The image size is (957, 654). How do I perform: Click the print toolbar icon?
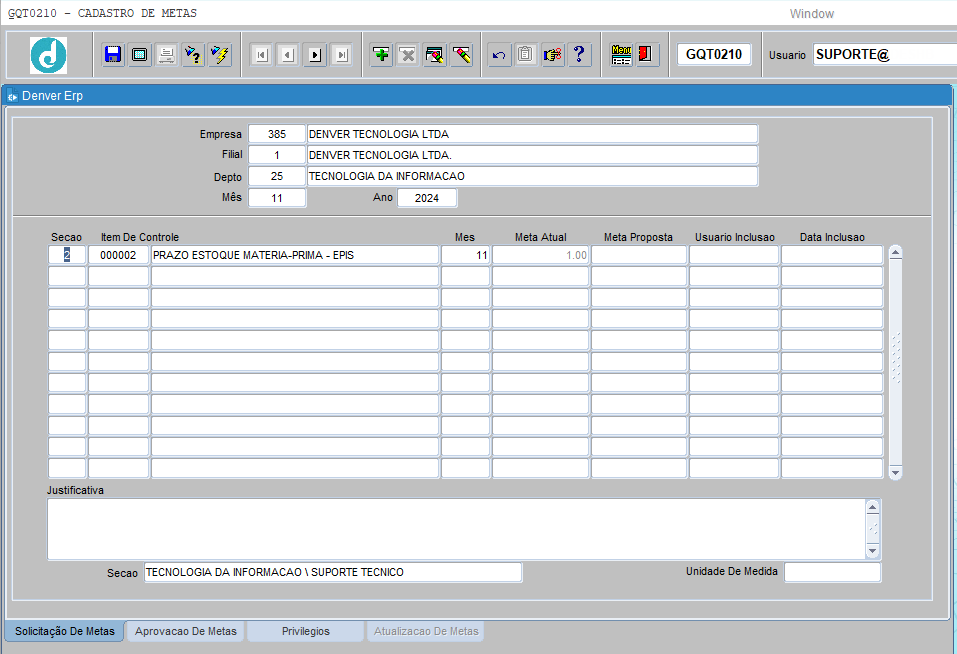[x=167, y=55]
